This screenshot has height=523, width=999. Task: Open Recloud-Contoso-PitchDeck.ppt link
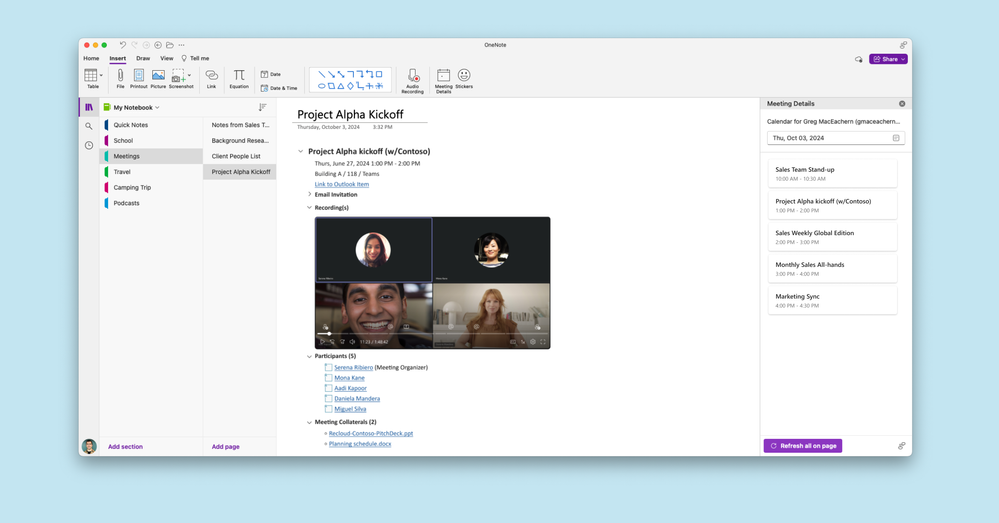tap(371, 433)
